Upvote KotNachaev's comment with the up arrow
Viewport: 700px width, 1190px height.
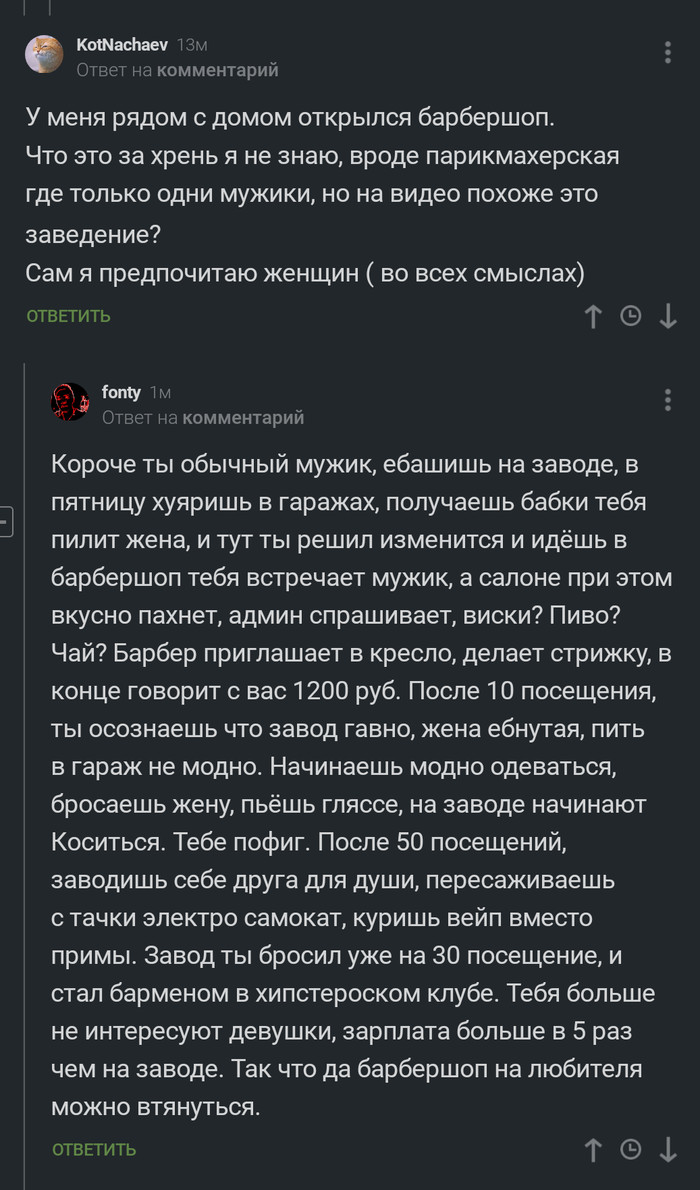(594, 317)
